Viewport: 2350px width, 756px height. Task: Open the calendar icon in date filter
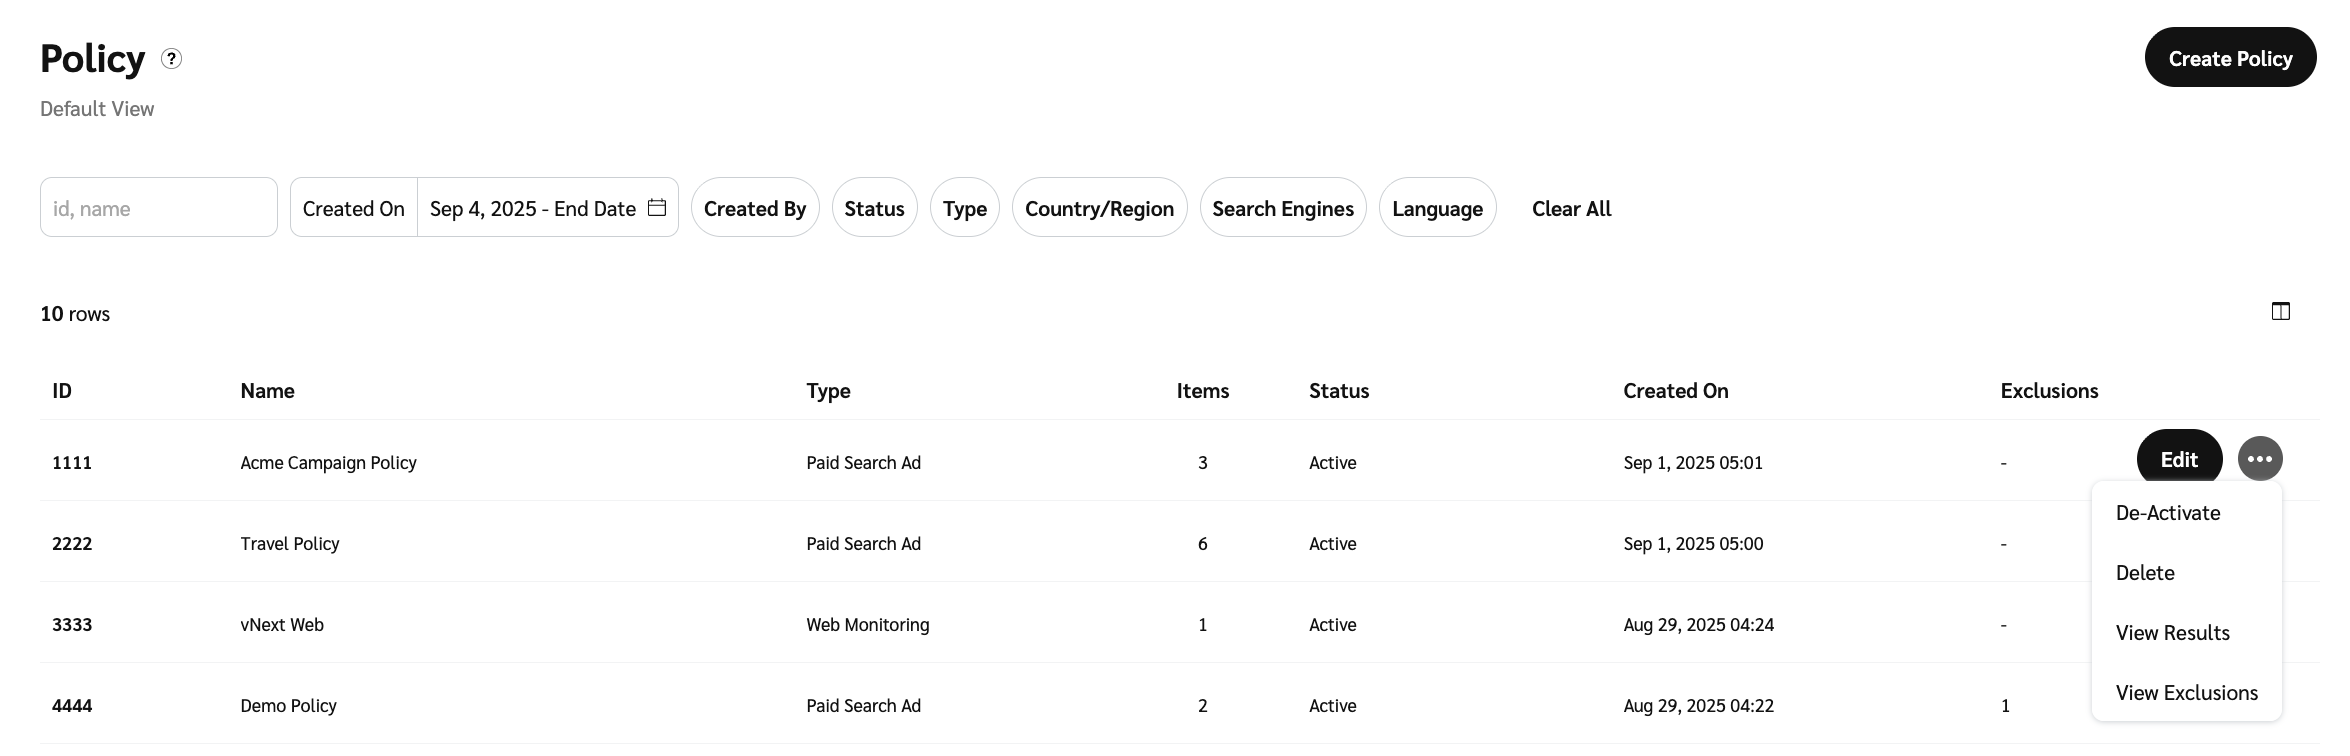point(657,208)
